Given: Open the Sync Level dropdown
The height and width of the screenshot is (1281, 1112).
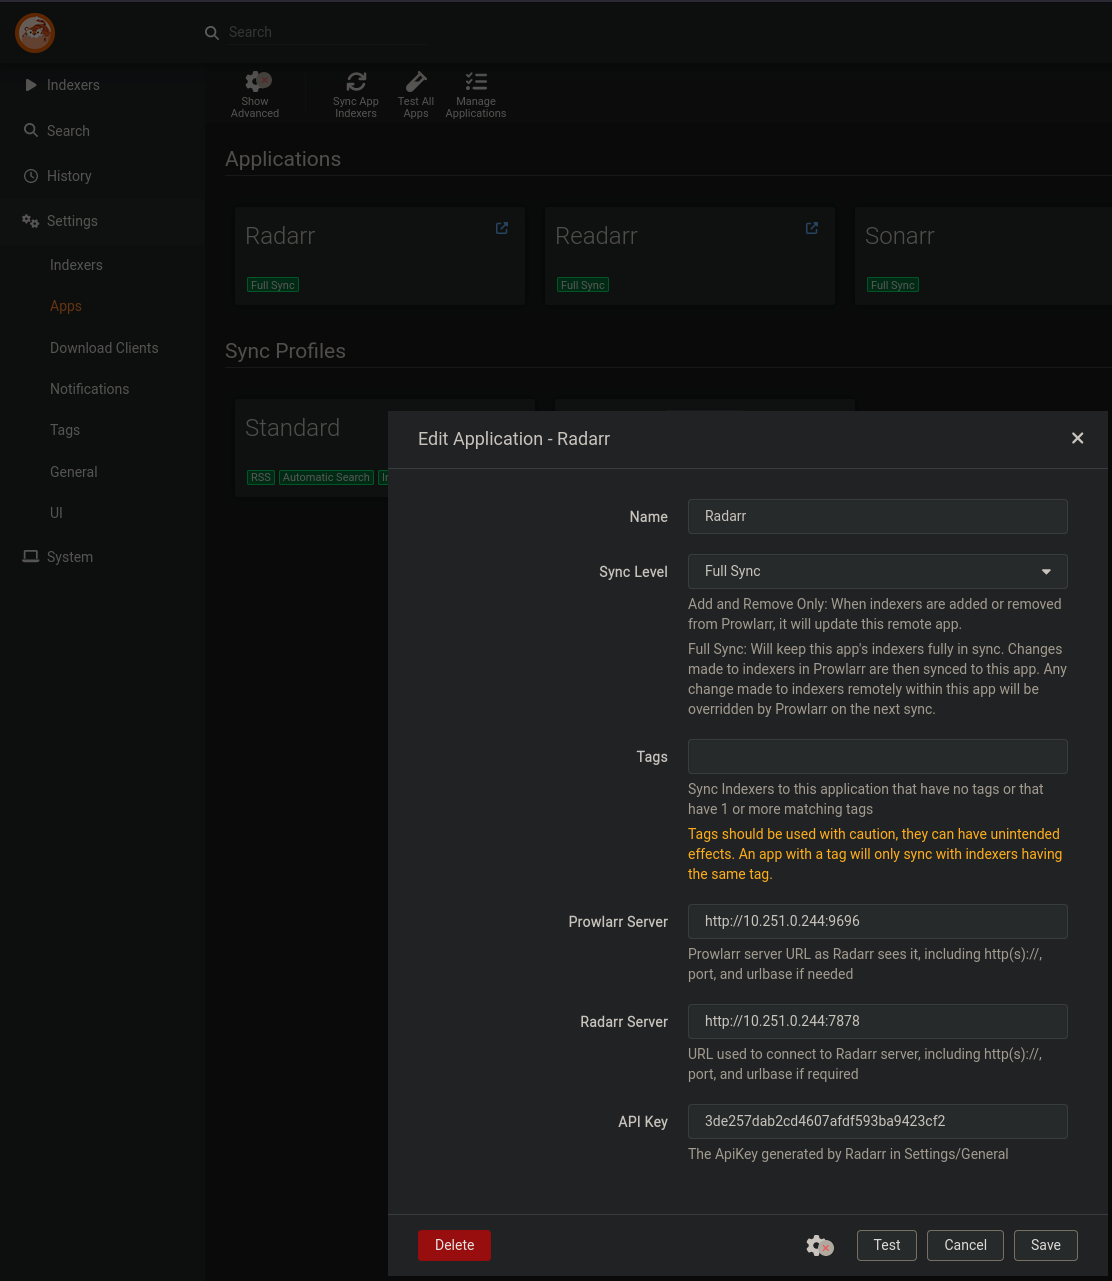Looking at the screenshot, I should point(878,571).
